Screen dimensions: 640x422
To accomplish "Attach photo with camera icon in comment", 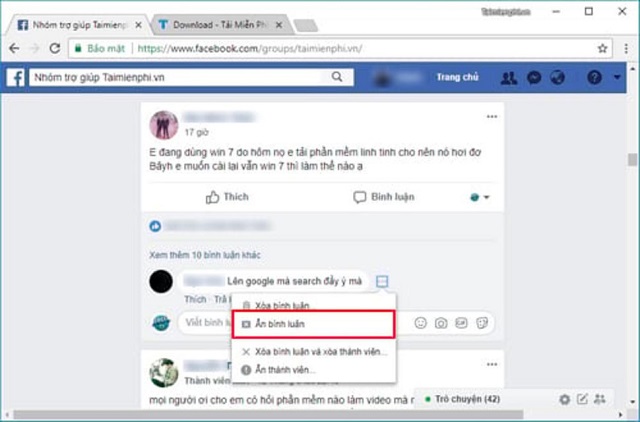I will (x=441, y=323).
